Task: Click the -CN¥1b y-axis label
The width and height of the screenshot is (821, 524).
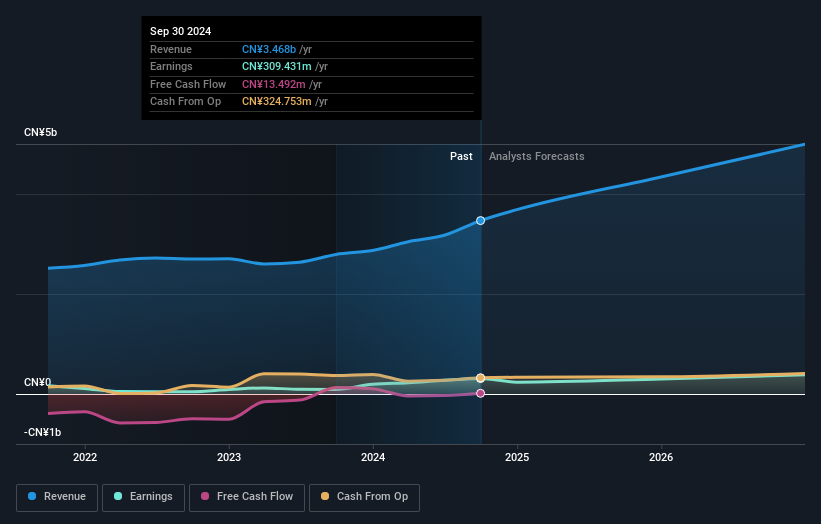Action: coord(42,432)
